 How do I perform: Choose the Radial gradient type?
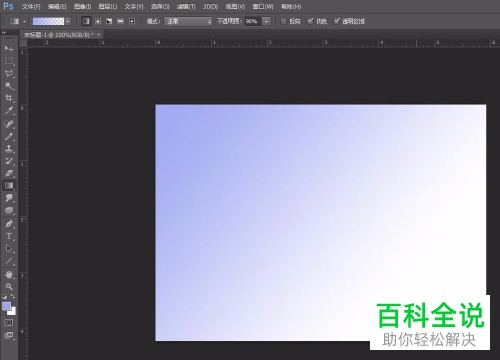pos(98,21)
